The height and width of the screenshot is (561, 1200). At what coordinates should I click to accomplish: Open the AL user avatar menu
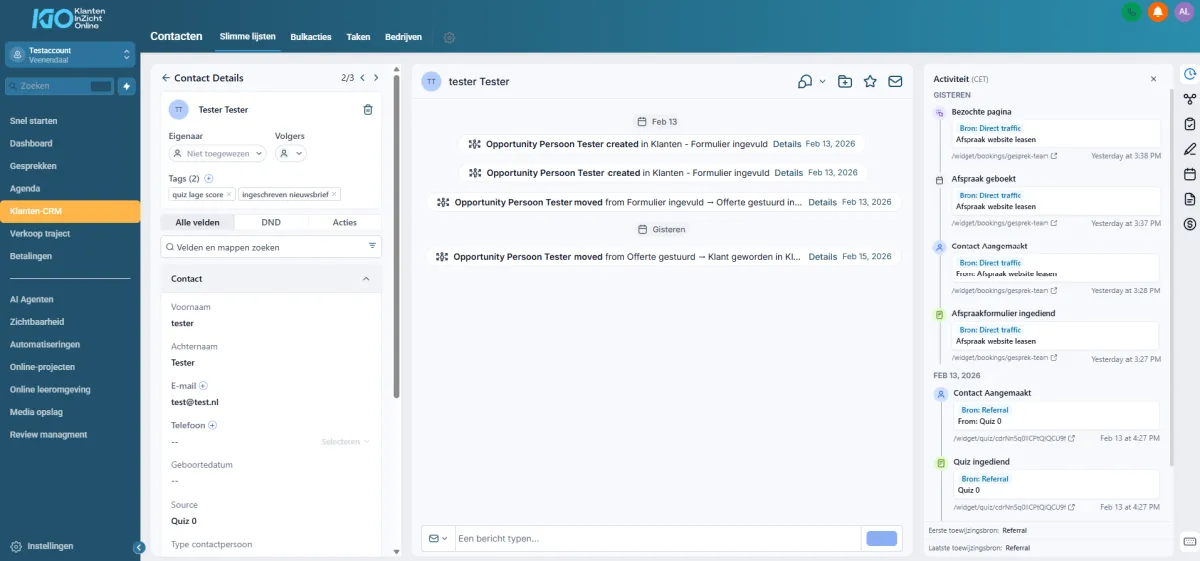pos(1184,12)
